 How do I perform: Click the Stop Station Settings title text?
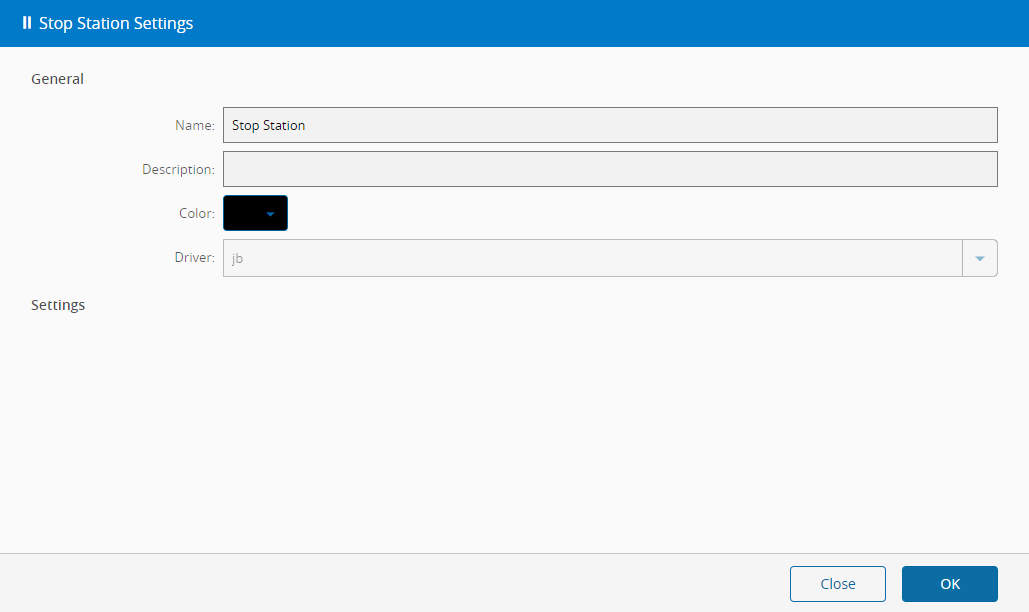tap(116, 24)
